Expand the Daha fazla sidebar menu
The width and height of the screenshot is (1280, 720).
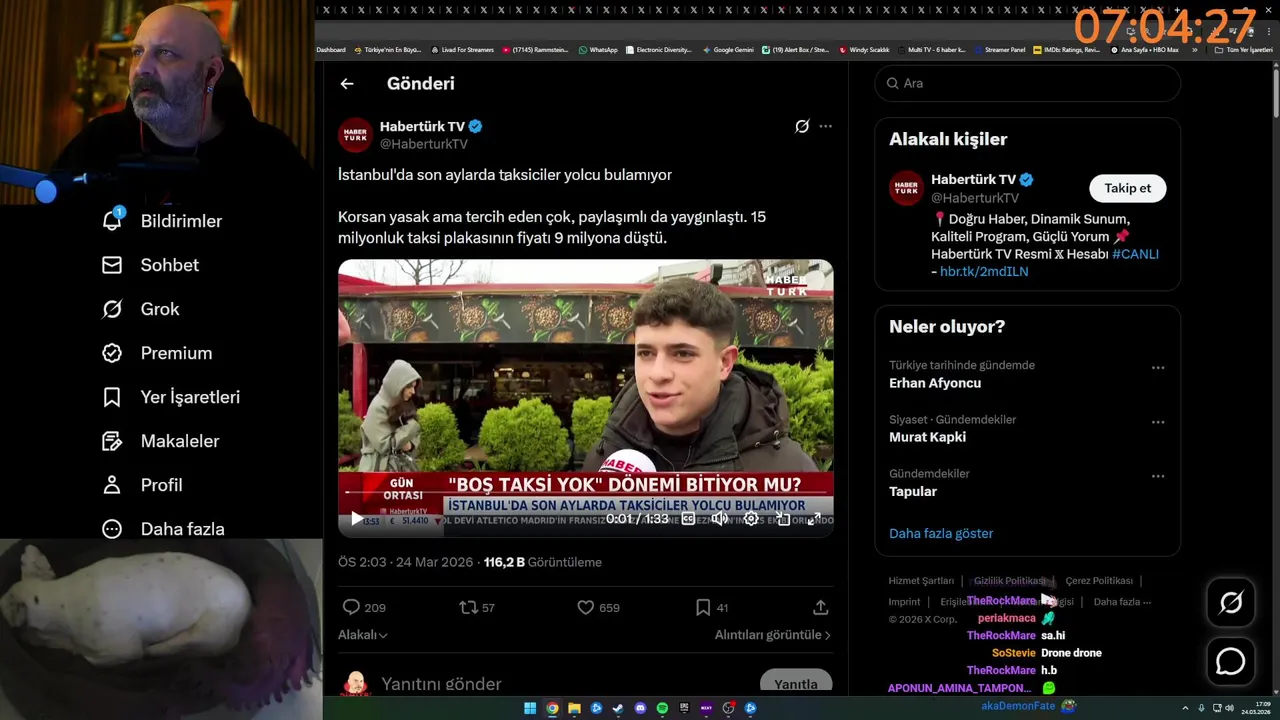point(163,529)
